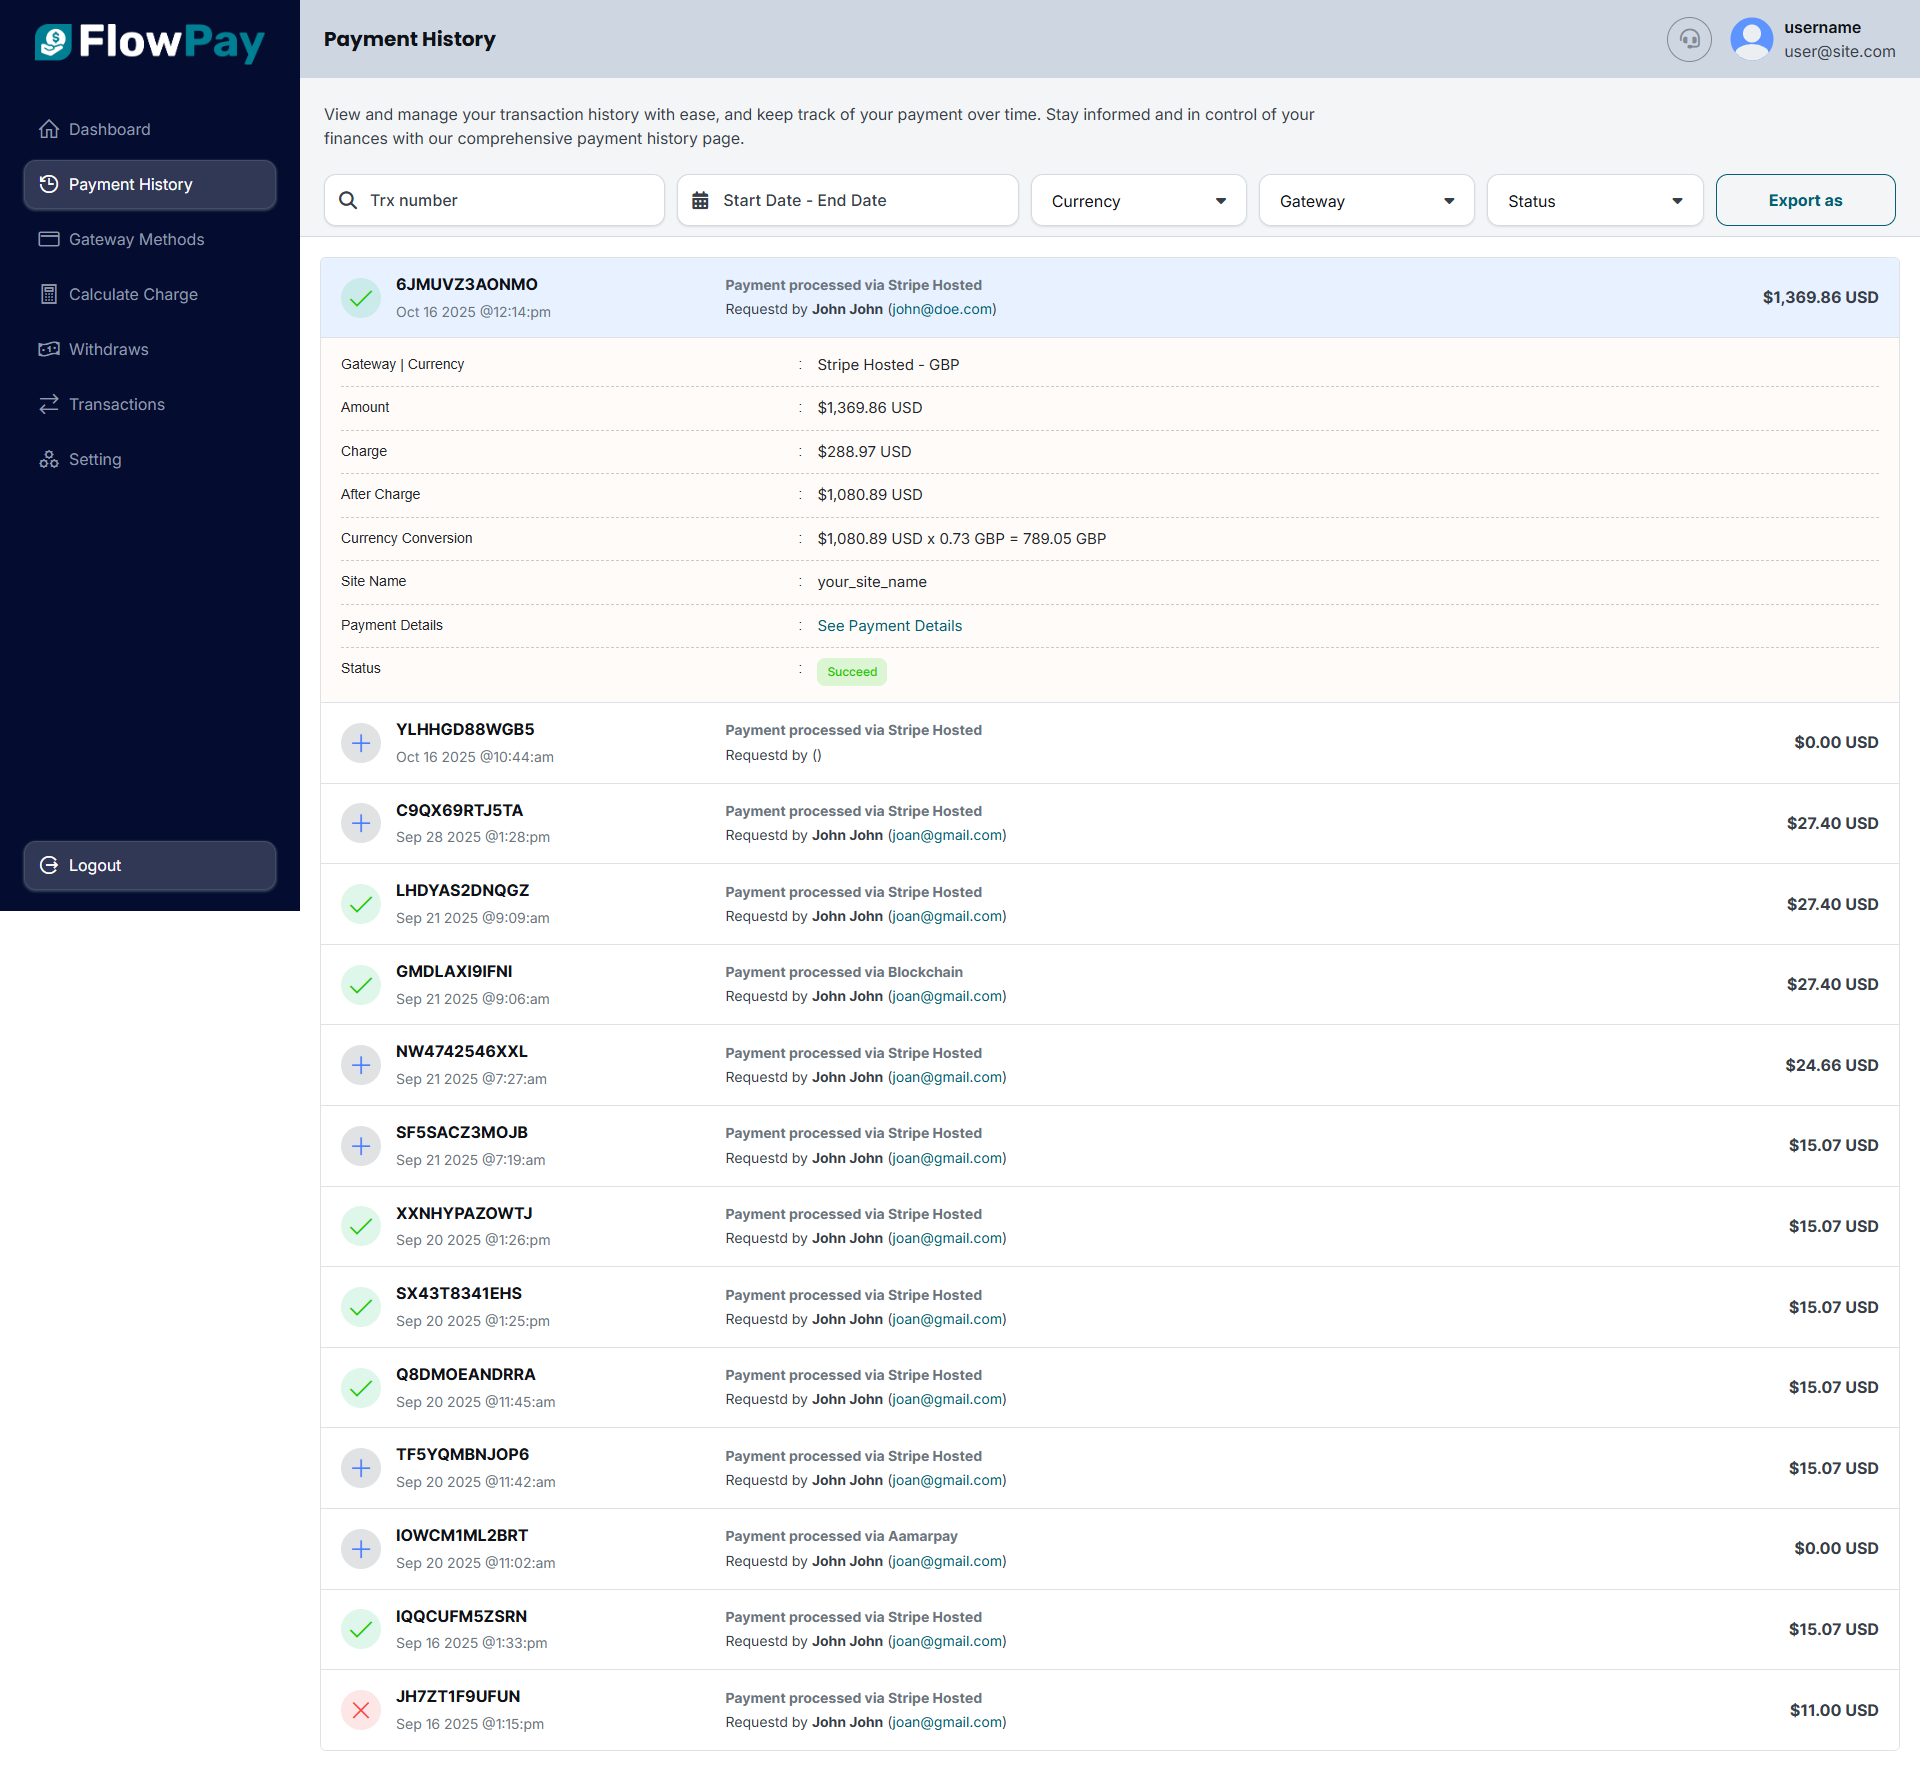Click red failed icon for JH7ZT1F9UFUN
Screen dimensions: 1920x1771
click(x=361, y=1710)
